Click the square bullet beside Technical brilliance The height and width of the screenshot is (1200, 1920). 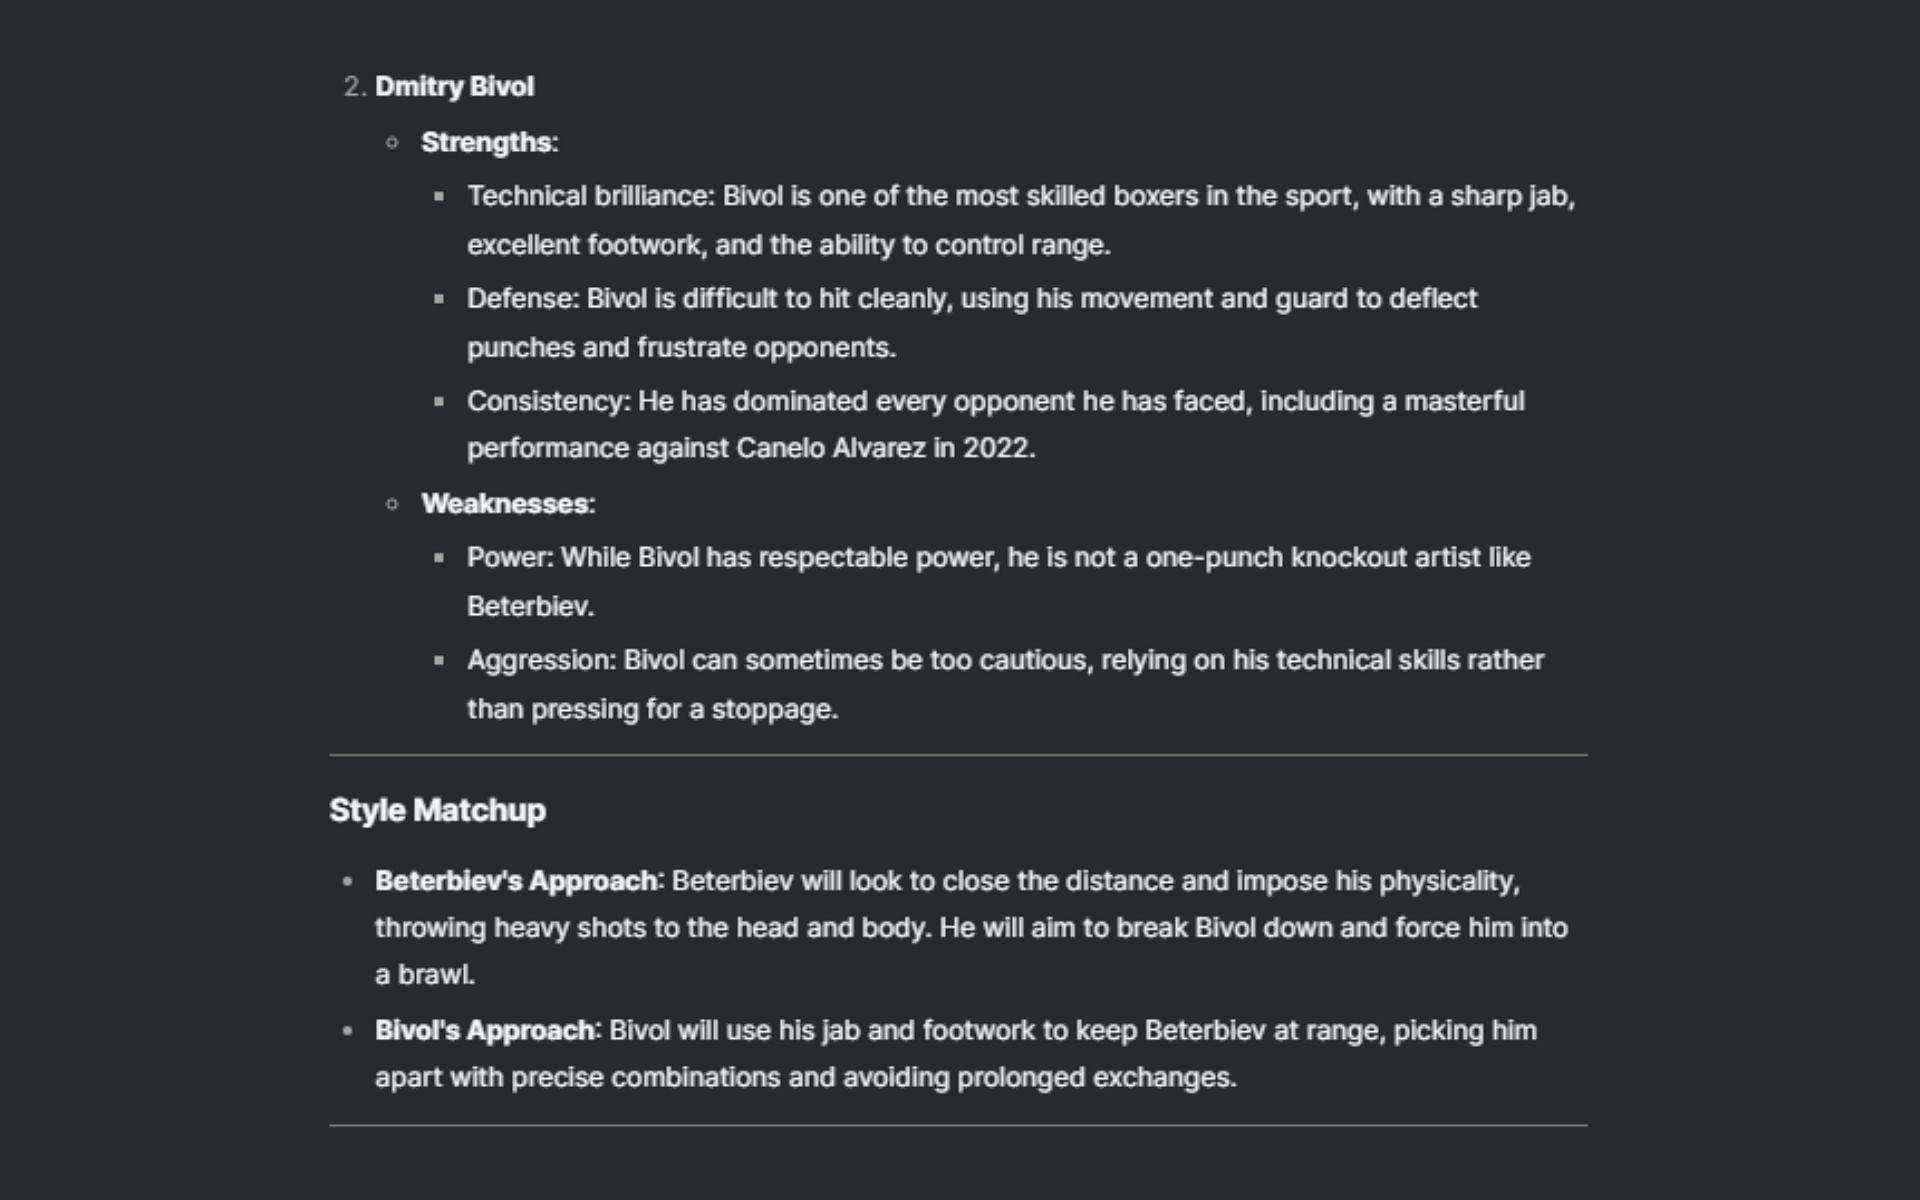click(x=438, y=197)
